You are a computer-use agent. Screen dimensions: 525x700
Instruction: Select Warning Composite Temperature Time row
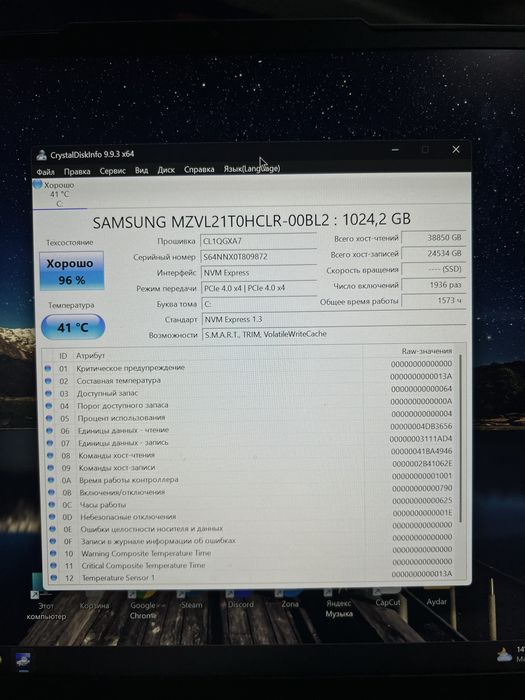[249, 554]
